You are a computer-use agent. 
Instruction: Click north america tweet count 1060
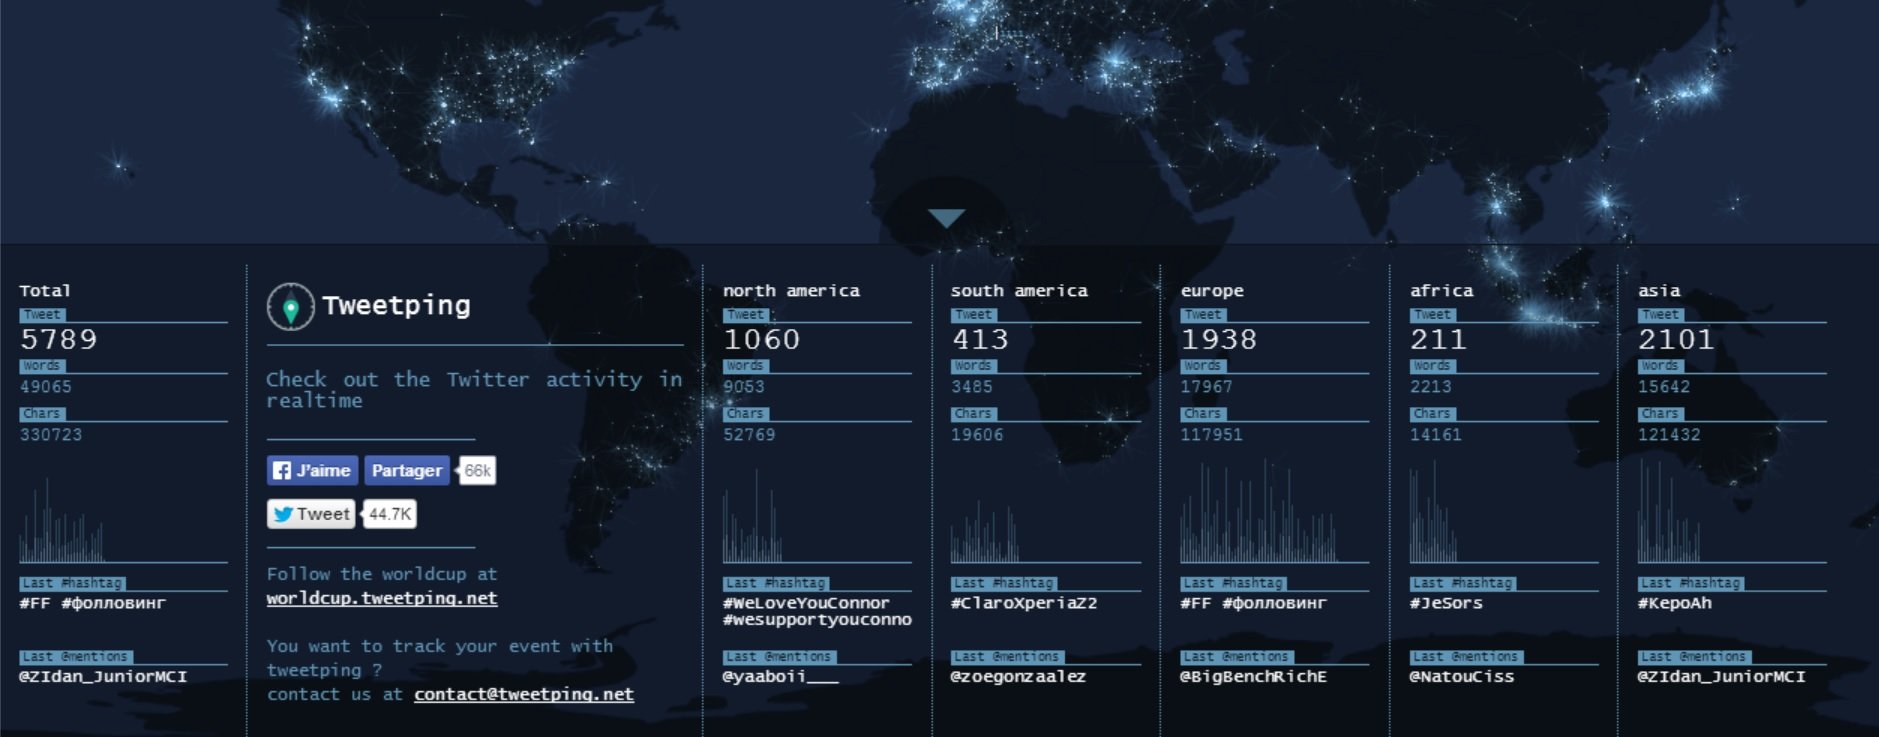(x=762, y=340)
